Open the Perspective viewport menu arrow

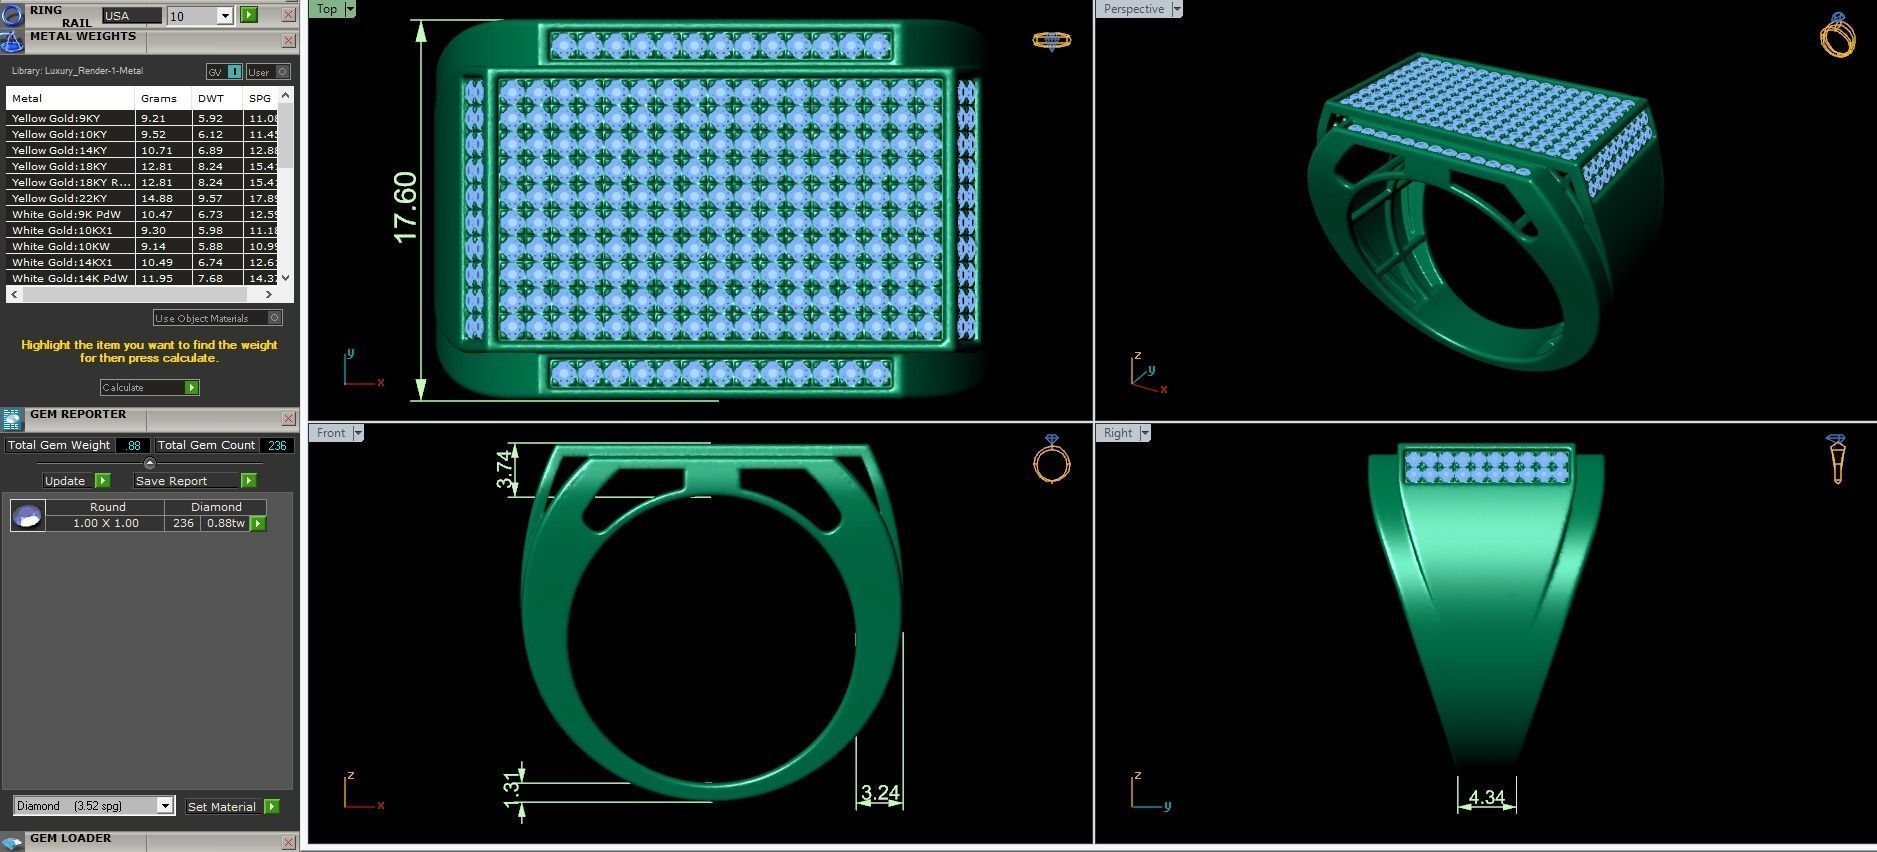(1176, 9)
